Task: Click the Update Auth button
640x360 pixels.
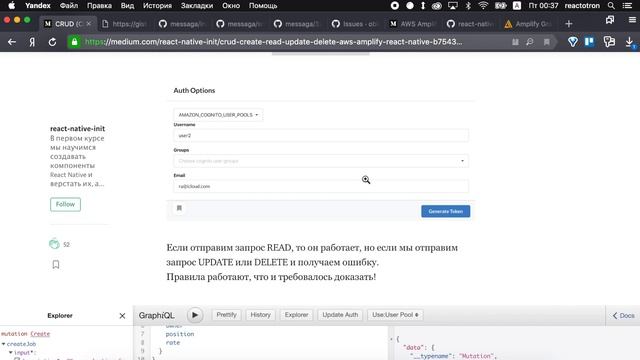Action: (340, 315)
